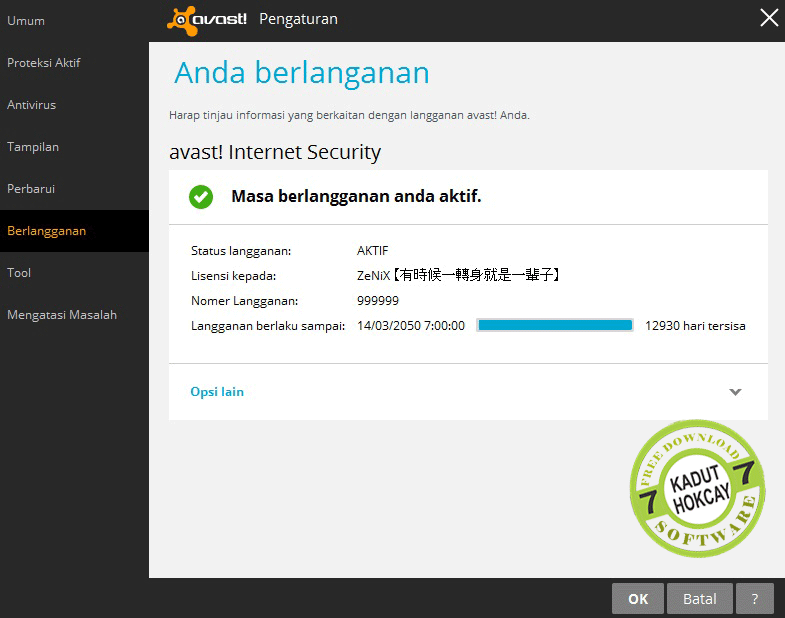Click the ZeNiX licensee name
Screen dimensions: 785x618
458,275
